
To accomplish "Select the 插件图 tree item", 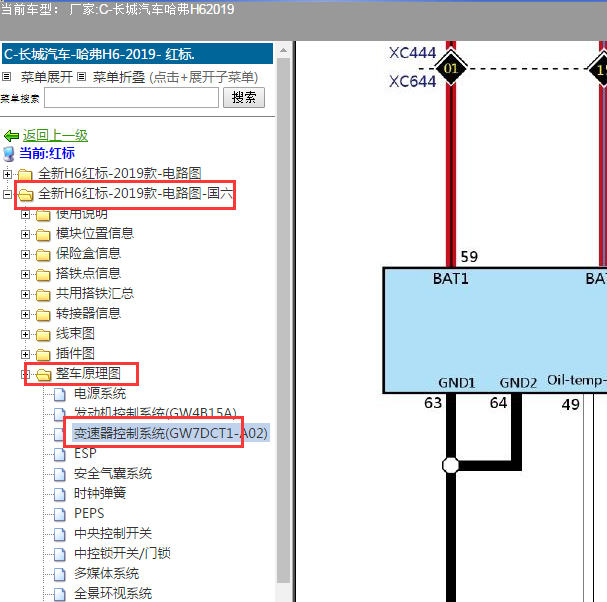I will (75, 353).
